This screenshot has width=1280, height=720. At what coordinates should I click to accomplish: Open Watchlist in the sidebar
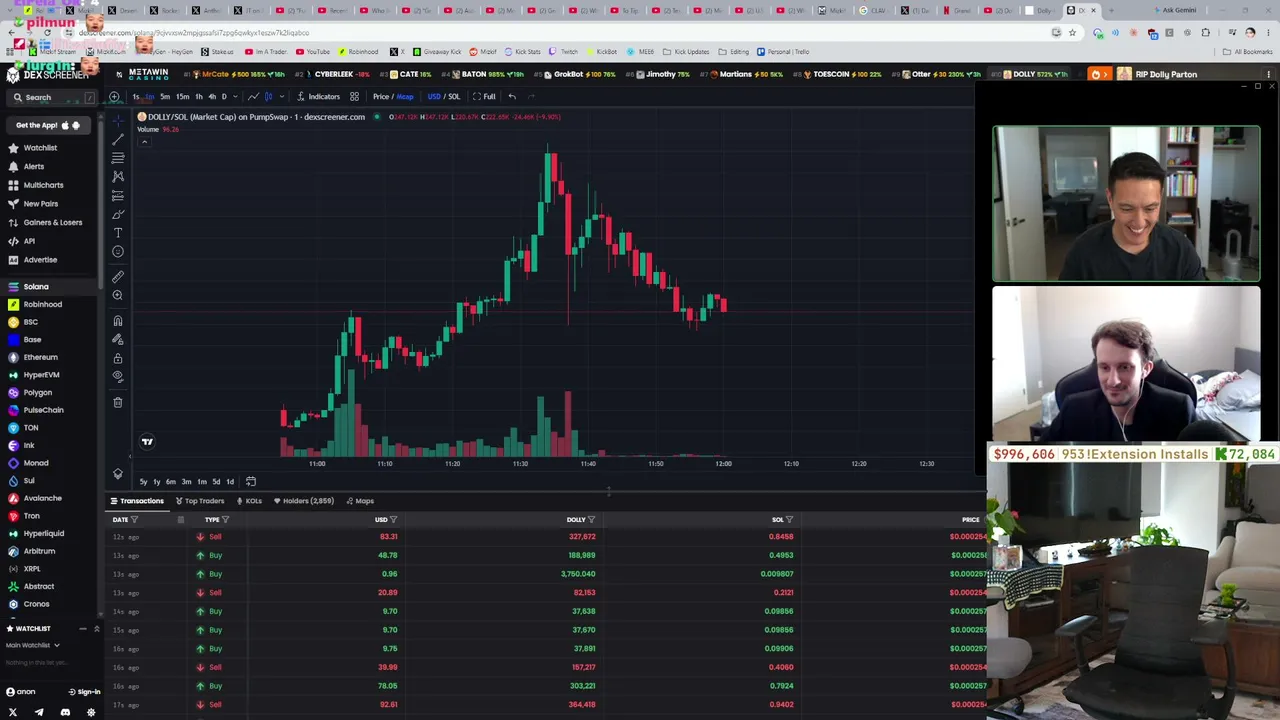tap(40, 148)
